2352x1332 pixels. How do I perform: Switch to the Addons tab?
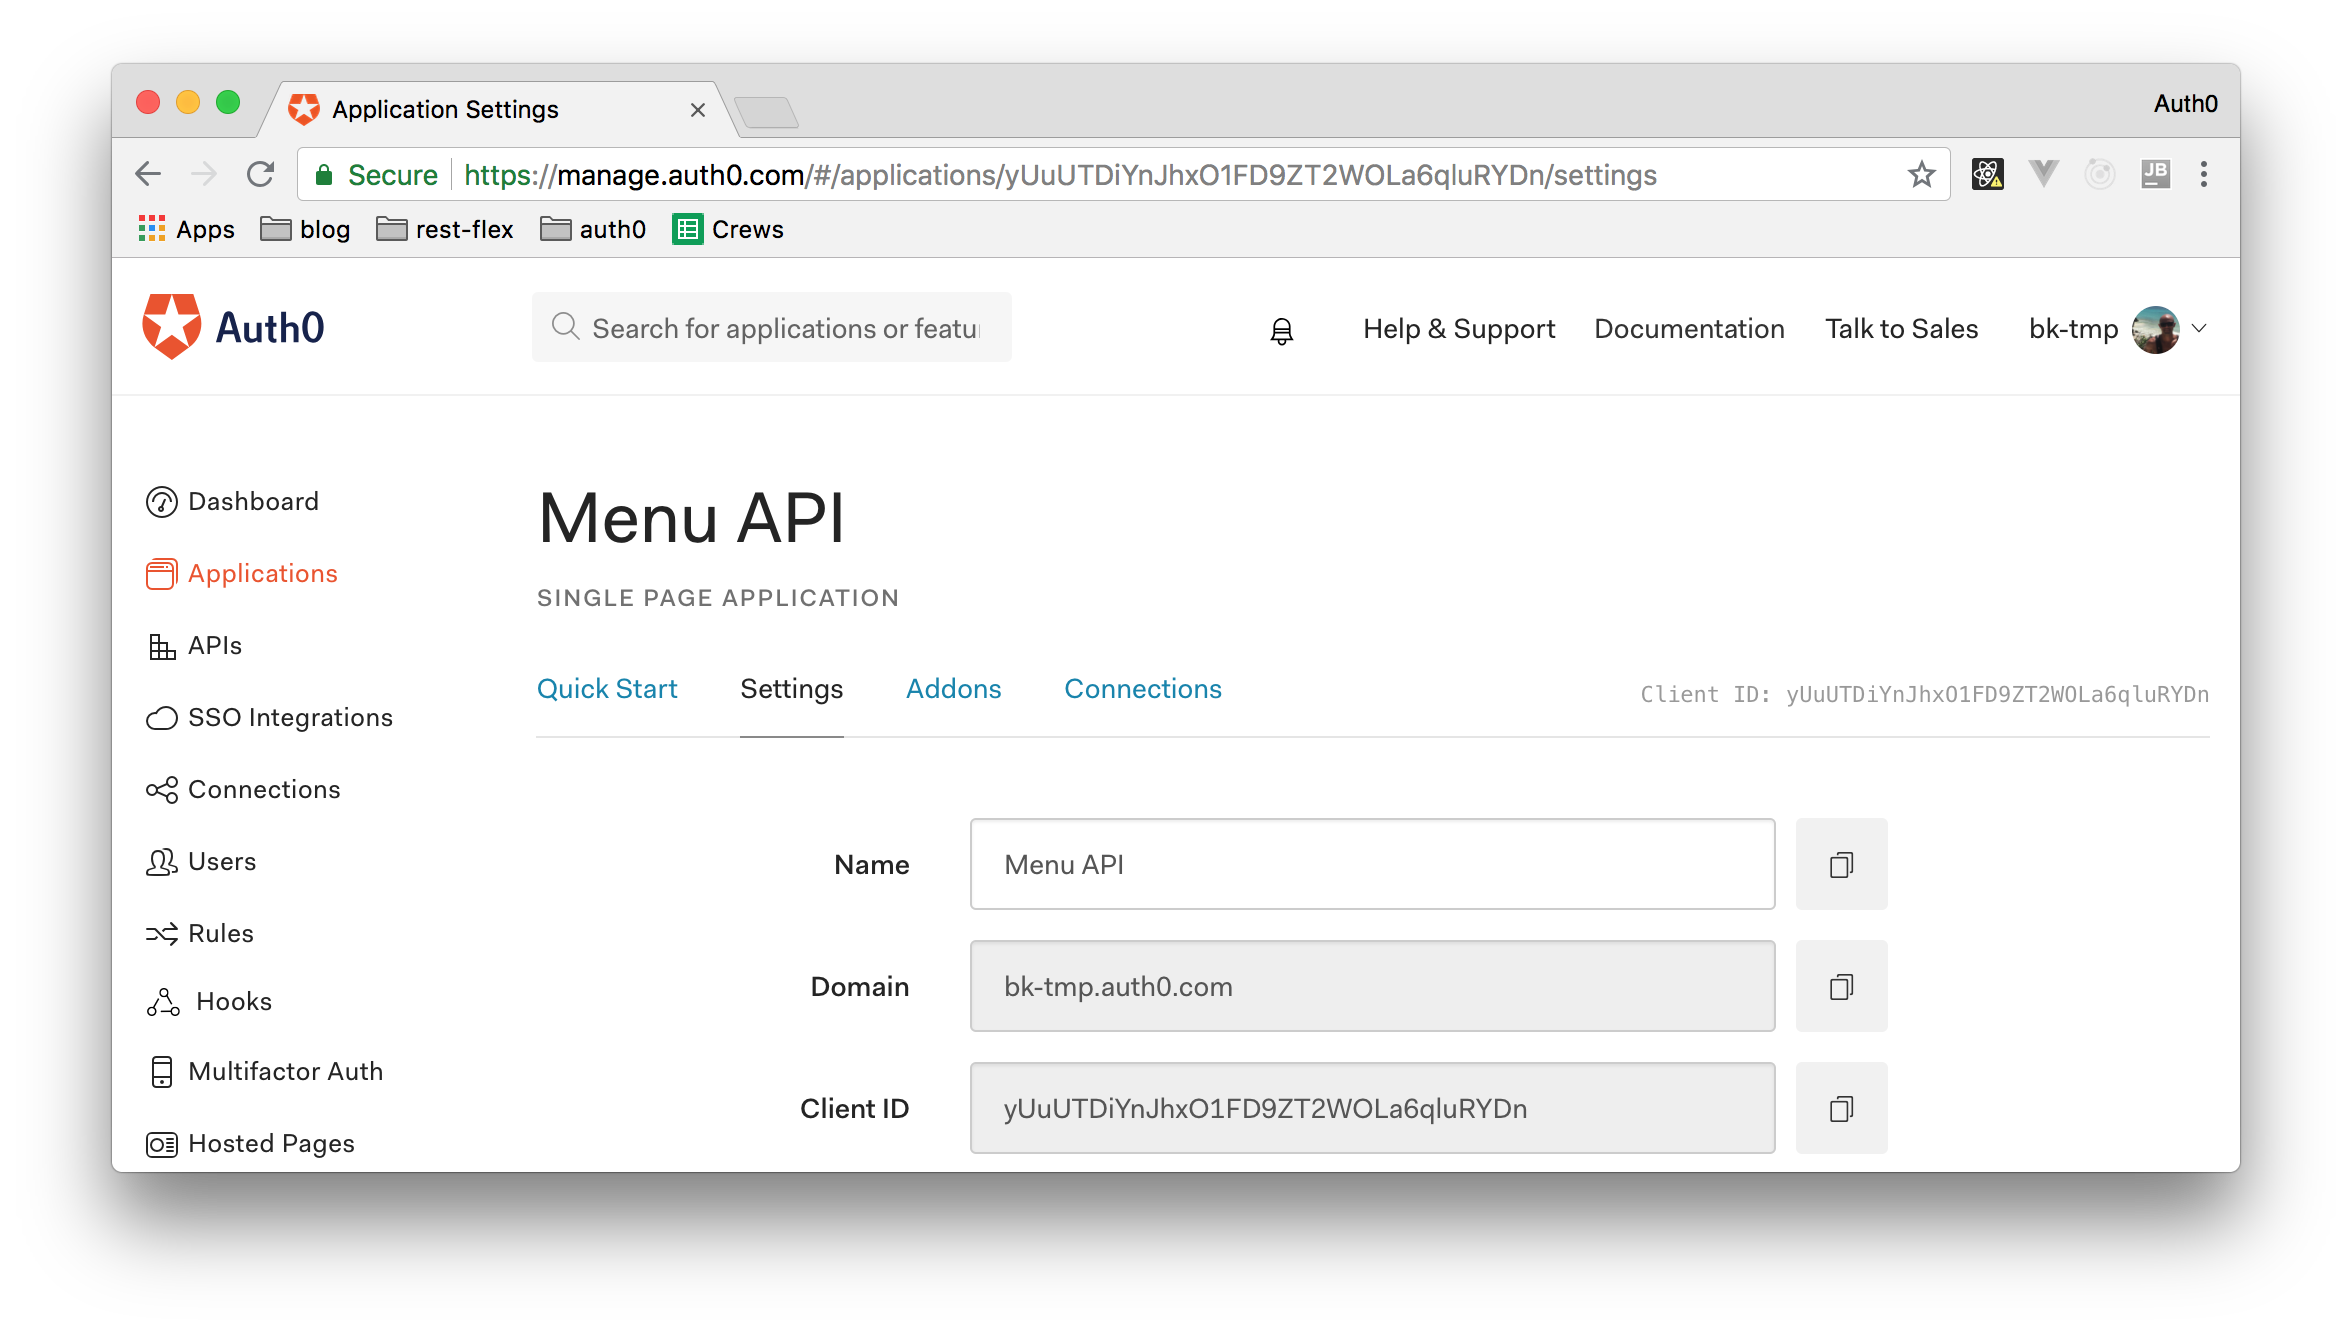click(x=953, y=689)
